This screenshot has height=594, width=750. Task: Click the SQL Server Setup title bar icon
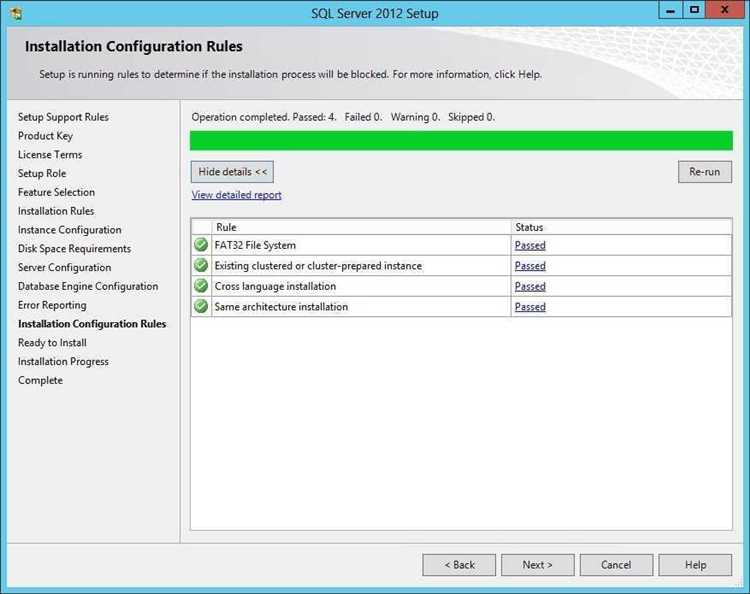pos(16,13)
